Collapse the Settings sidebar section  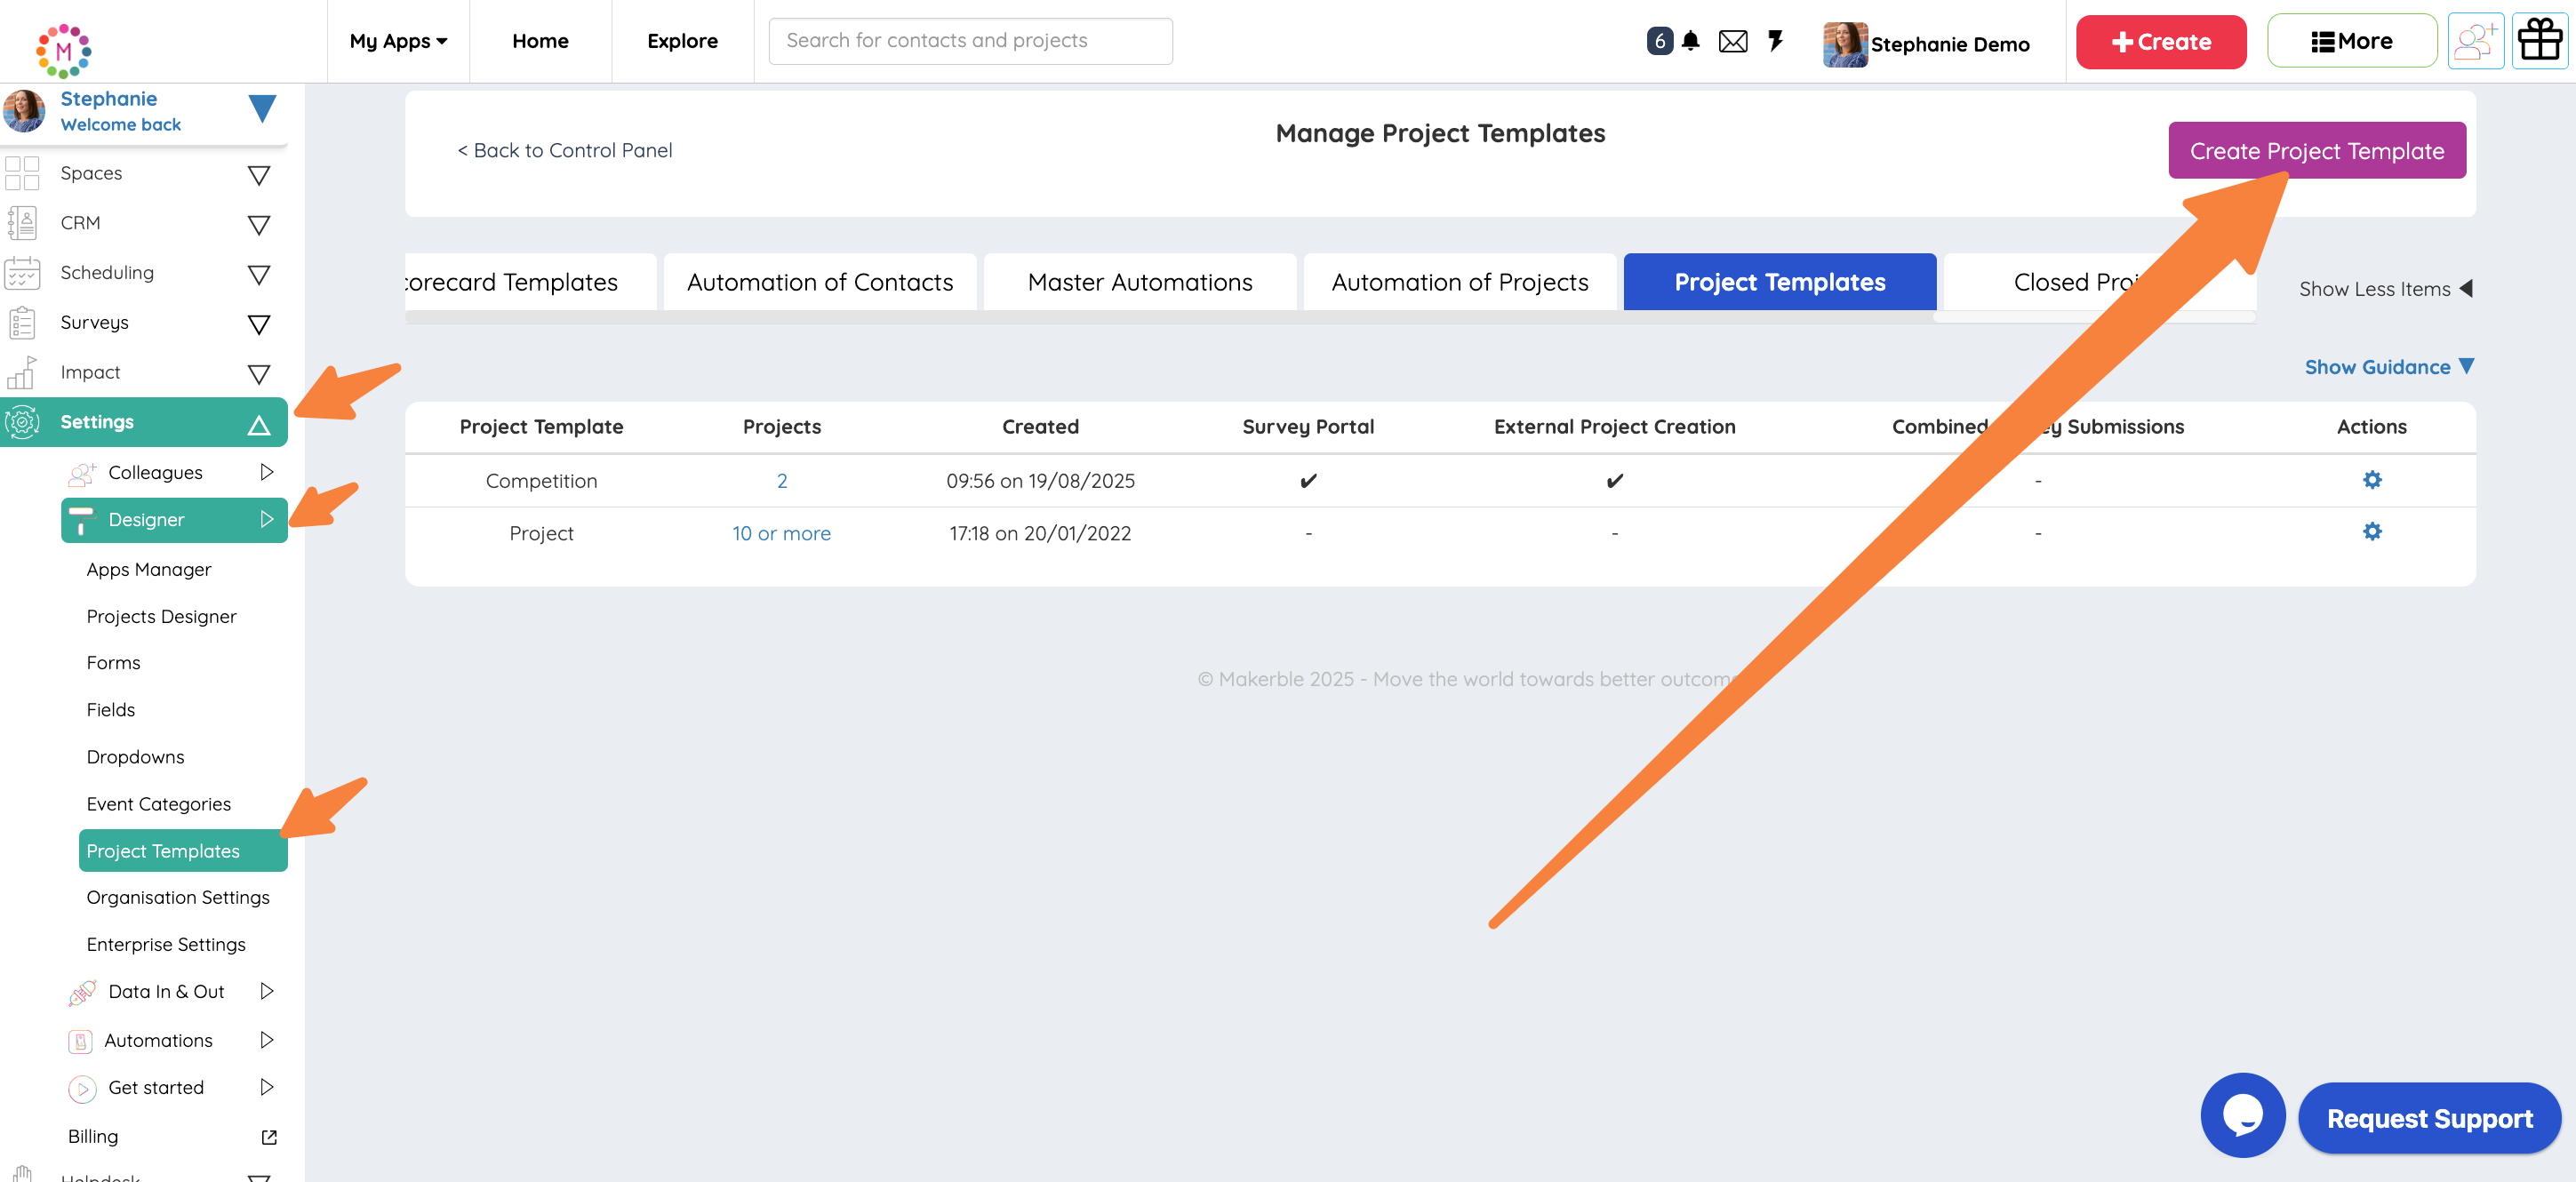pos(258,424)
